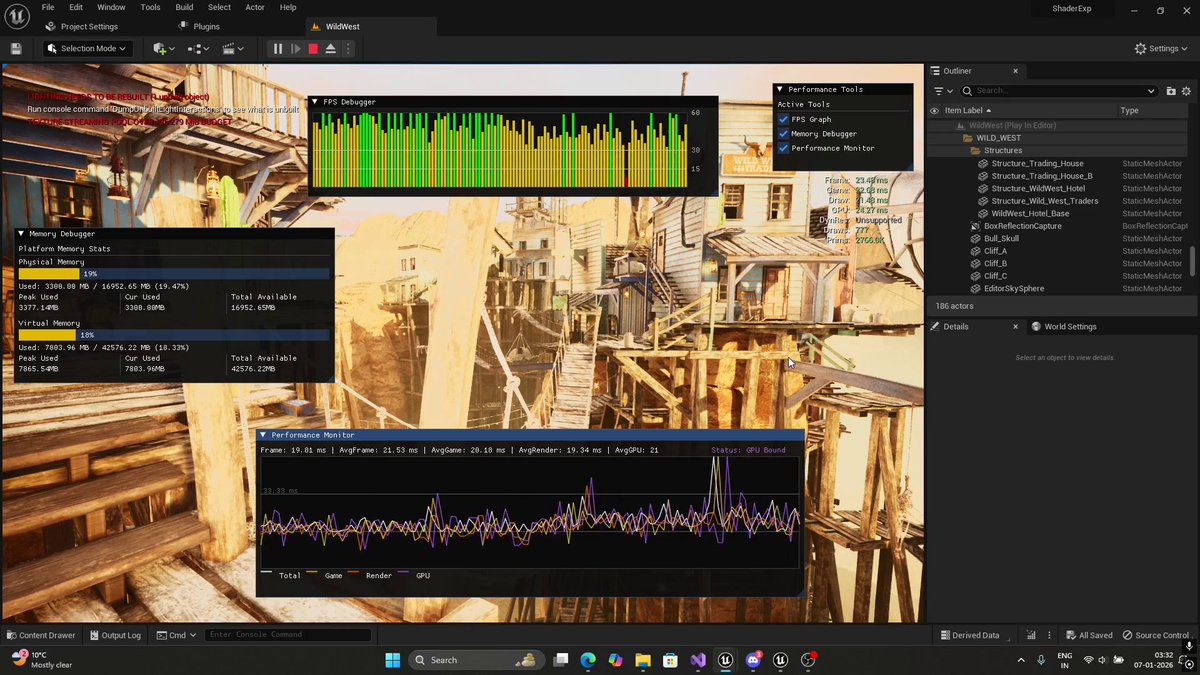Uncheck Memory Debugger in Performance Tools
Viewport: 1200px width, 675px height.
click(784, 133)
